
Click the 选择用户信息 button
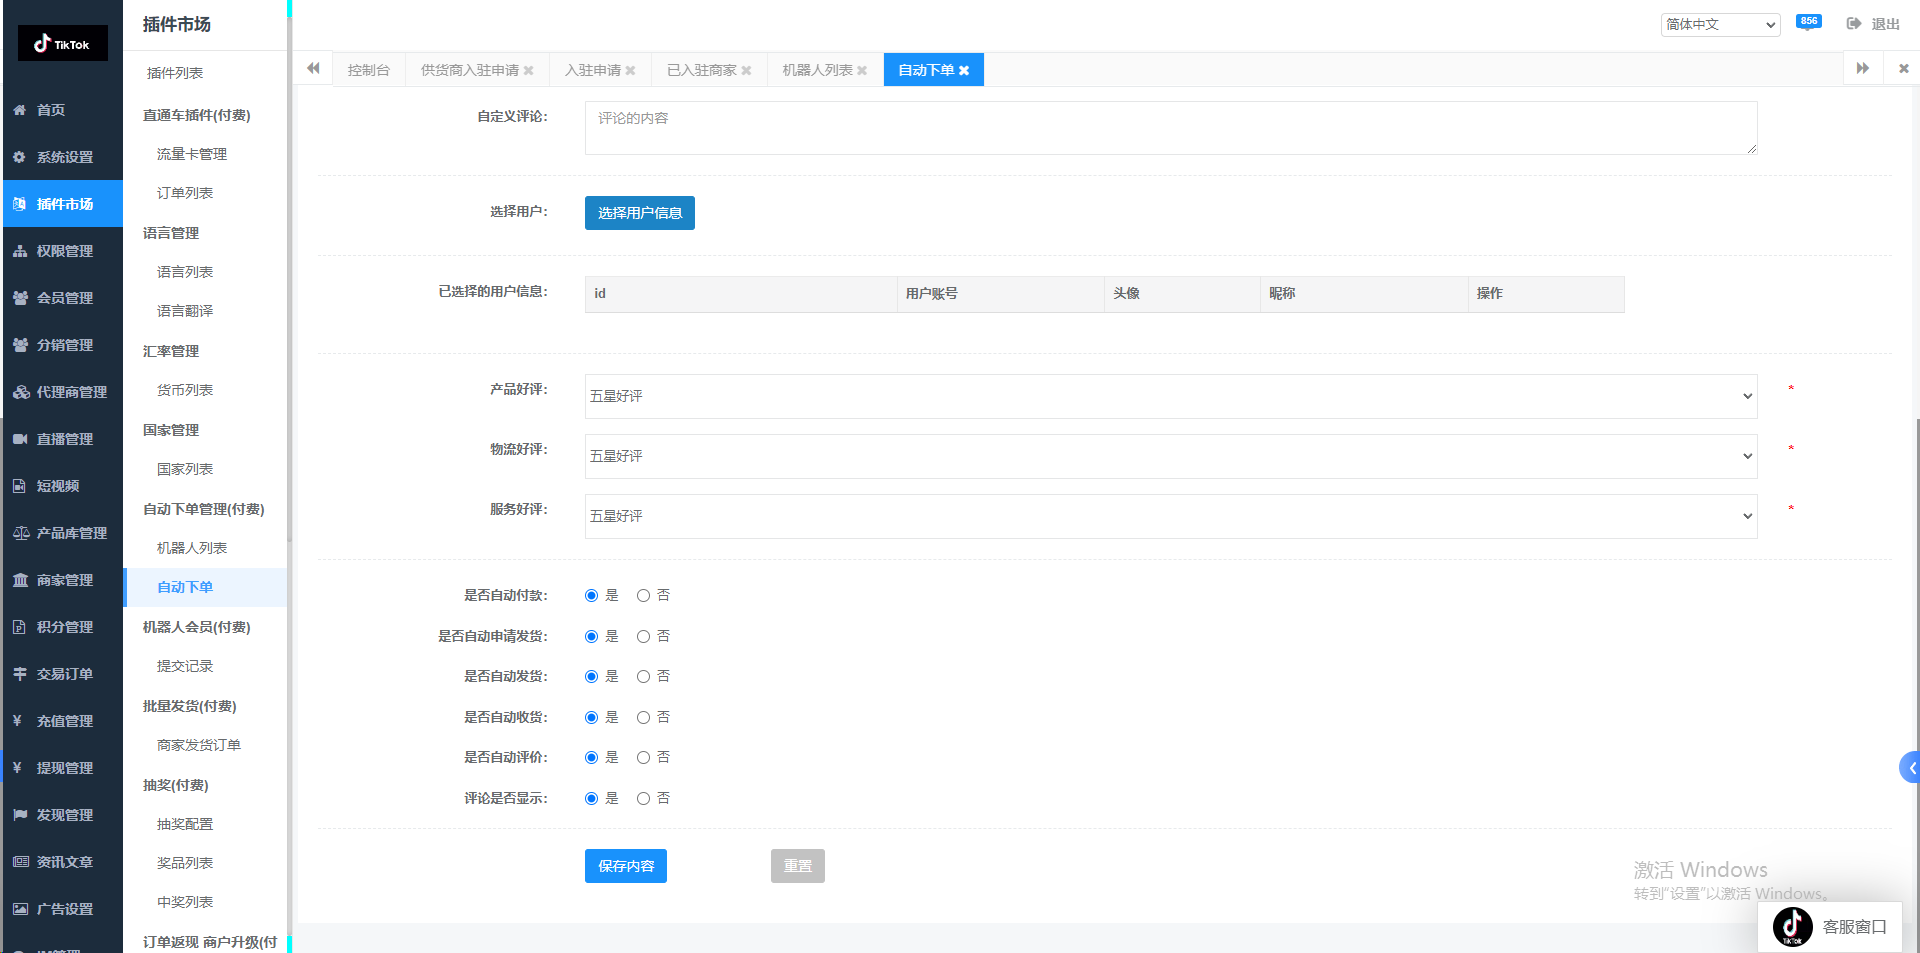click(x=639, y=213)
